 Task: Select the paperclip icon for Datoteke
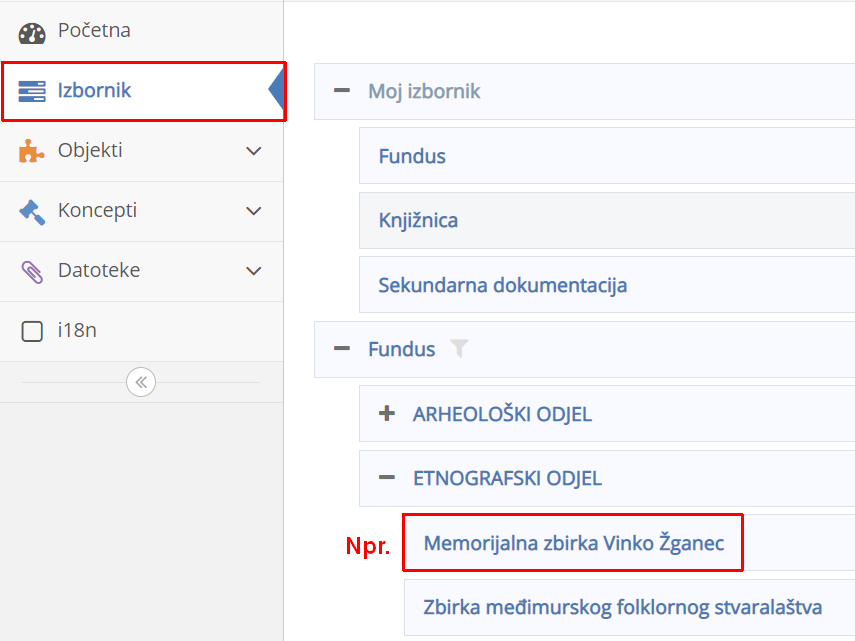coord(32,270)
